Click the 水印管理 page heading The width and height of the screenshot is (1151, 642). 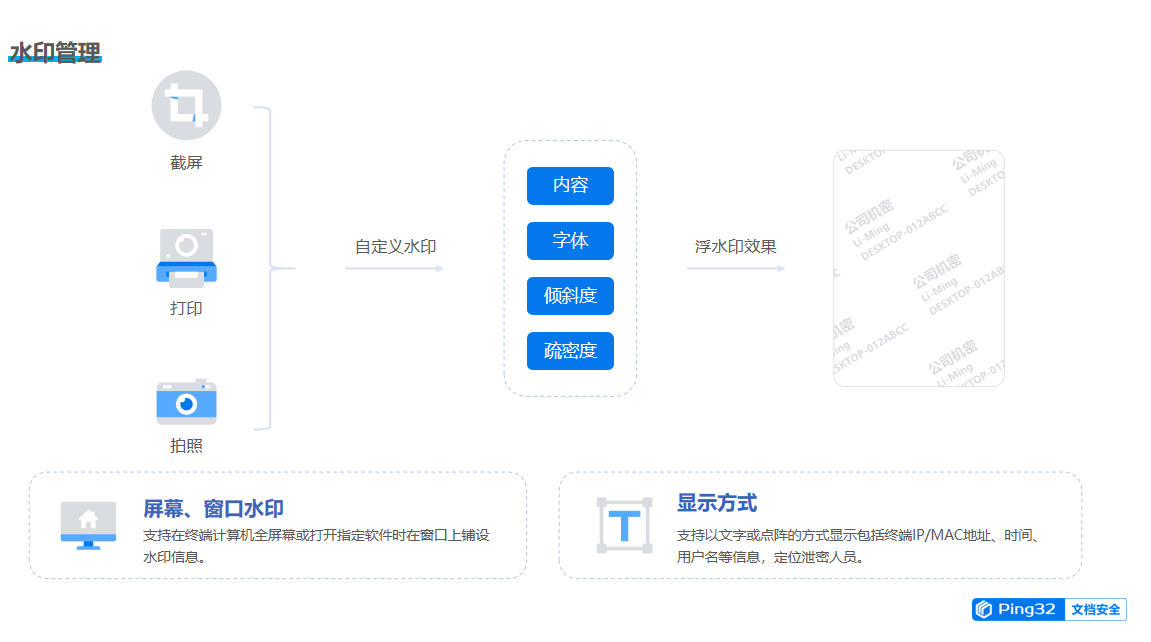pos(55,53)
